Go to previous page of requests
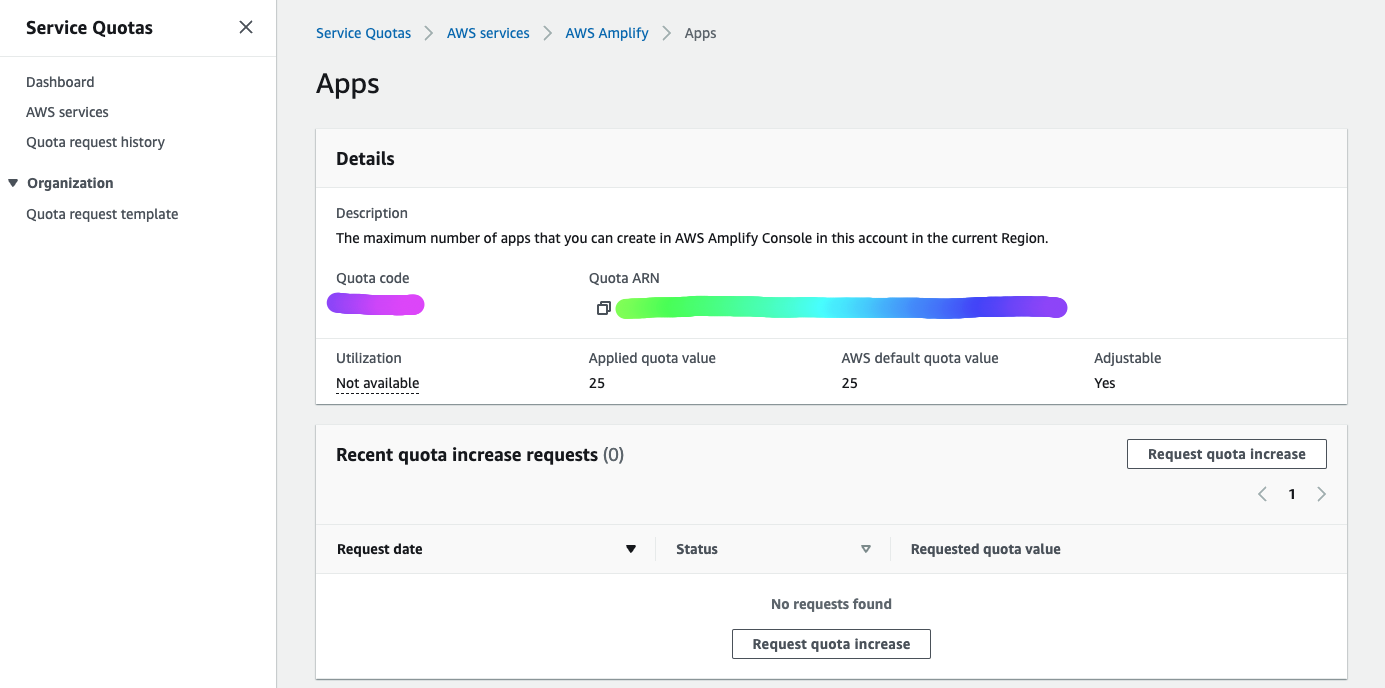The image size is (1385, 688). 1262,494
